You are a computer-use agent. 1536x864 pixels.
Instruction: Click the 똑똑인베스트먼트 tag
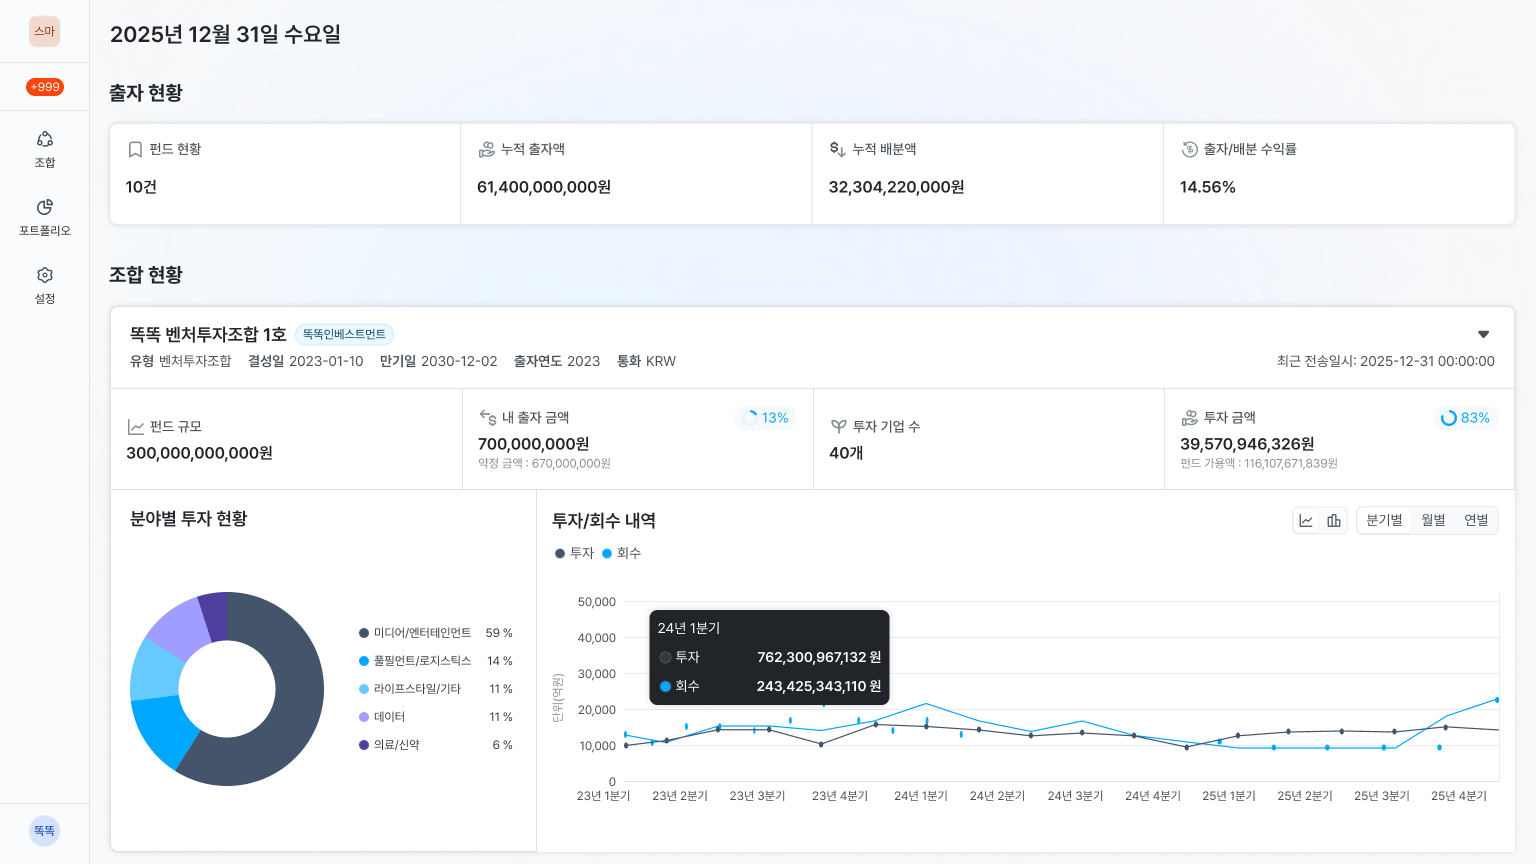pos(344,334)
